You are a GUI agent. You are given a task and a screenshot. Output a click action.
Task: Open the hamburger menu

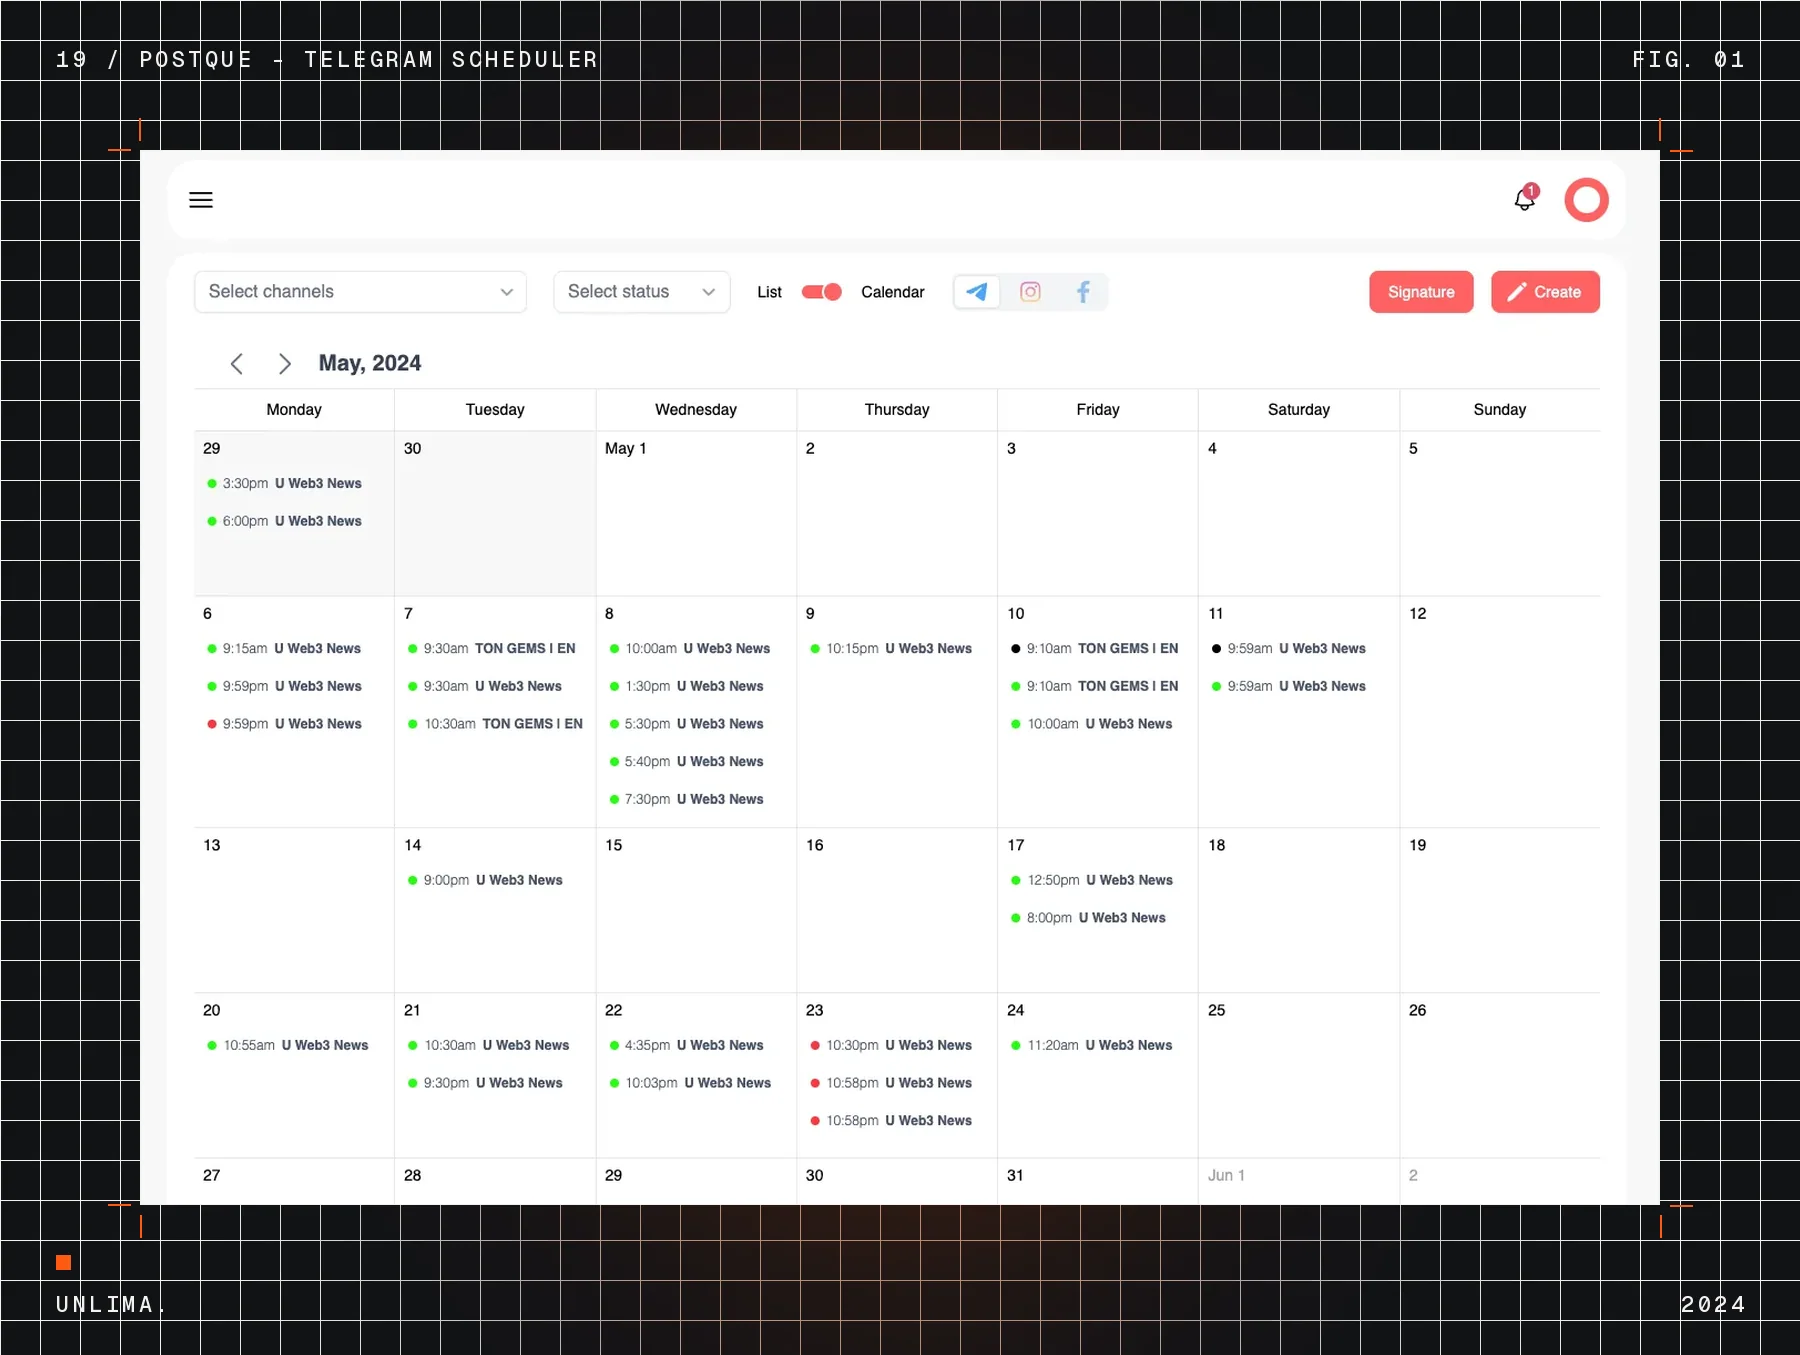[x=201, y=200]
